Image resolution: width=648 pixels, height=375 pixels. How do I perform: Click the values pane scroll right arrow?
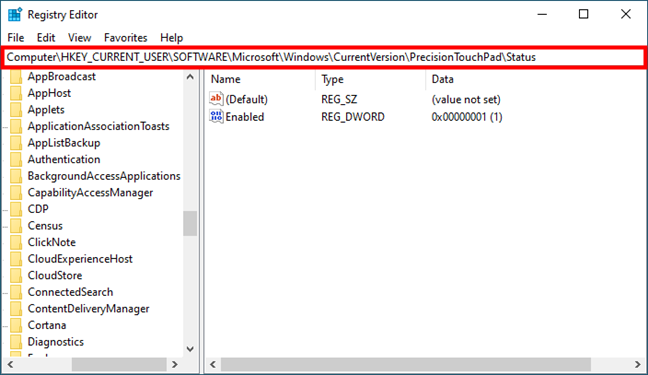coord(638,364)
